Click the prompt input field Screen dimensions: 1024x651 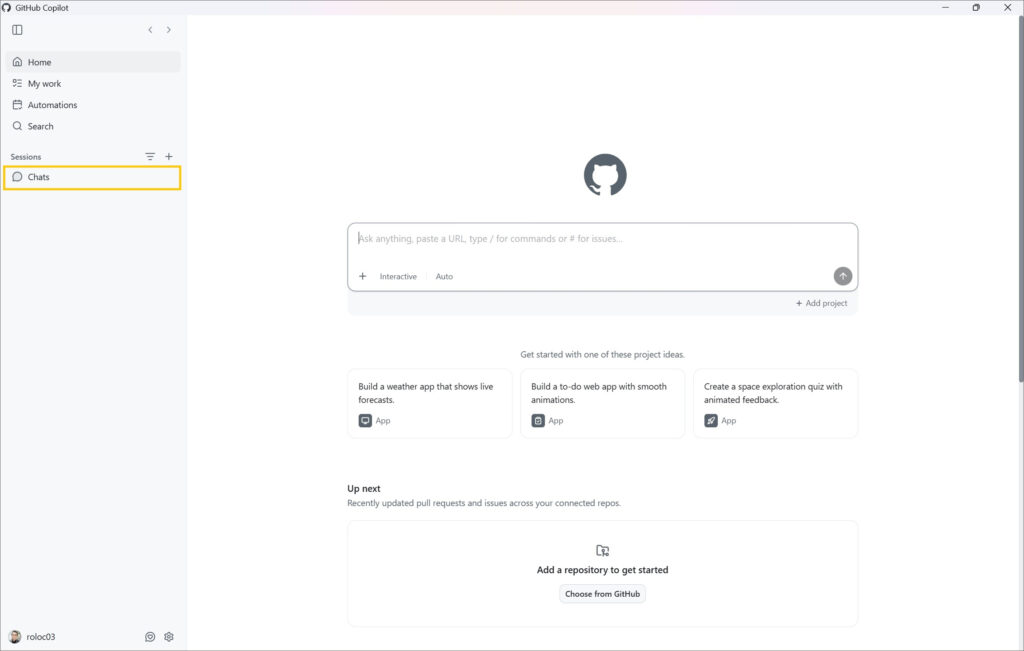pyautogui.click(x=602, y=239)
